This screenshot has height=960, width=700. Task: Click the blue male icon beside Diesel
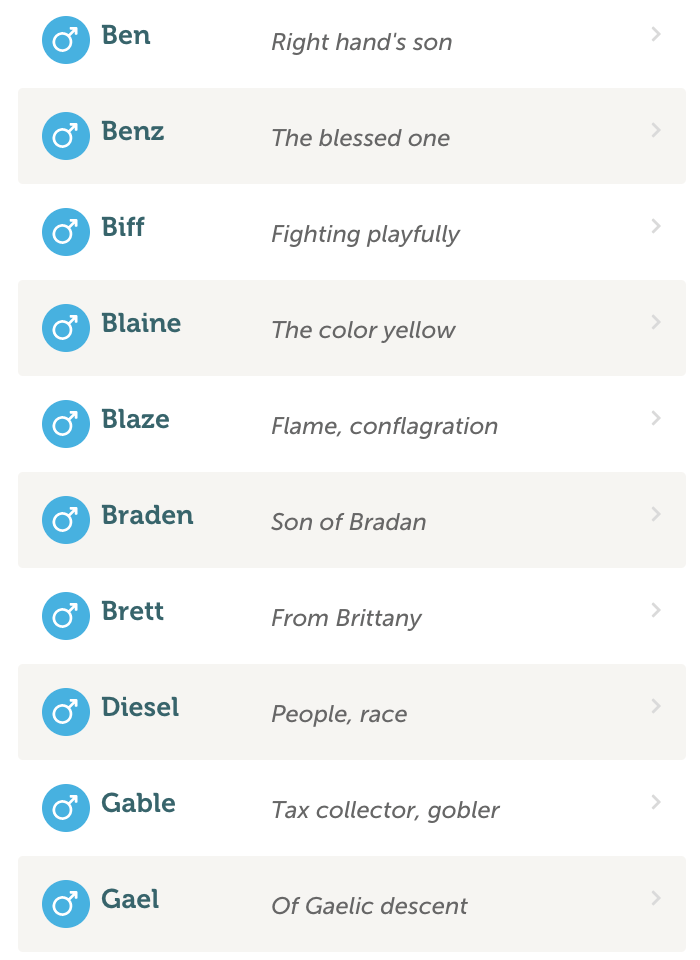click(x=66, y=712)
